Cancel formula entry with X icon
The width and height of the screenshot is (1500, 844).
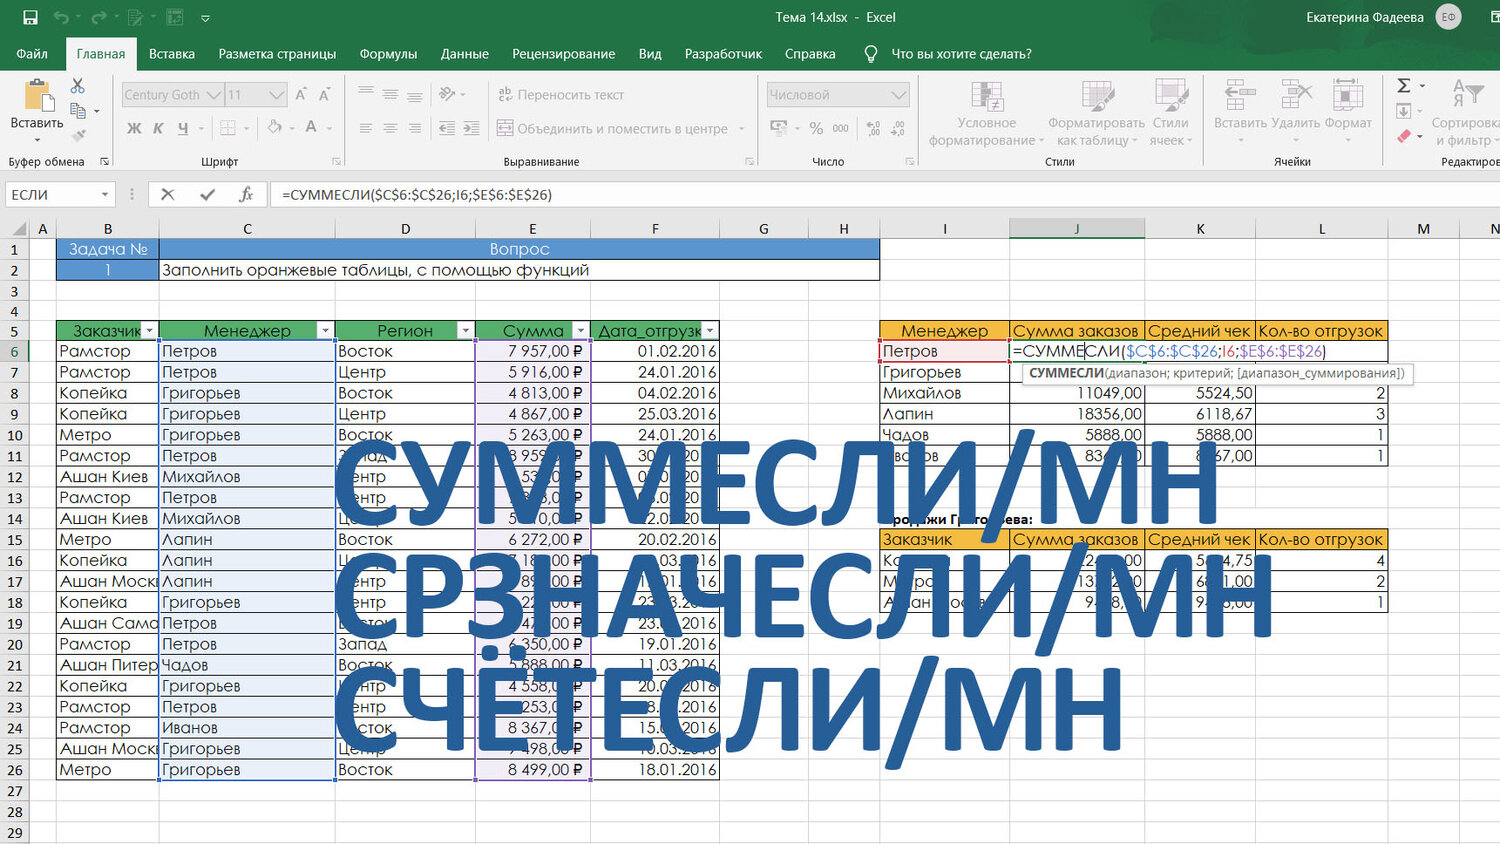(168, 195)
